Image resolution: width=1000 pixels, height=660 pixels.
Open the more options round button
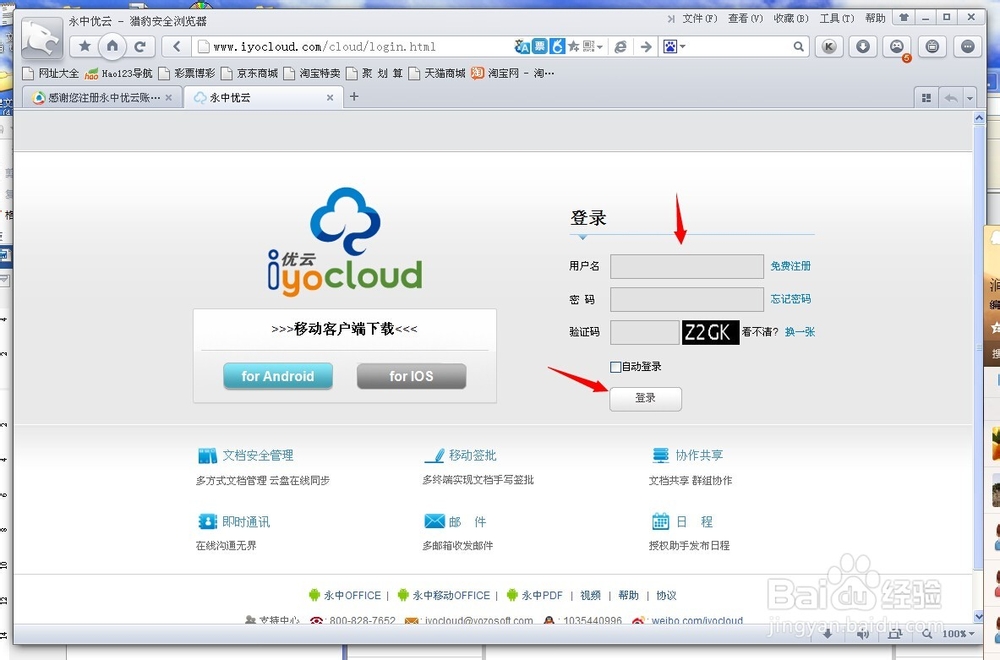pos(967,46)
